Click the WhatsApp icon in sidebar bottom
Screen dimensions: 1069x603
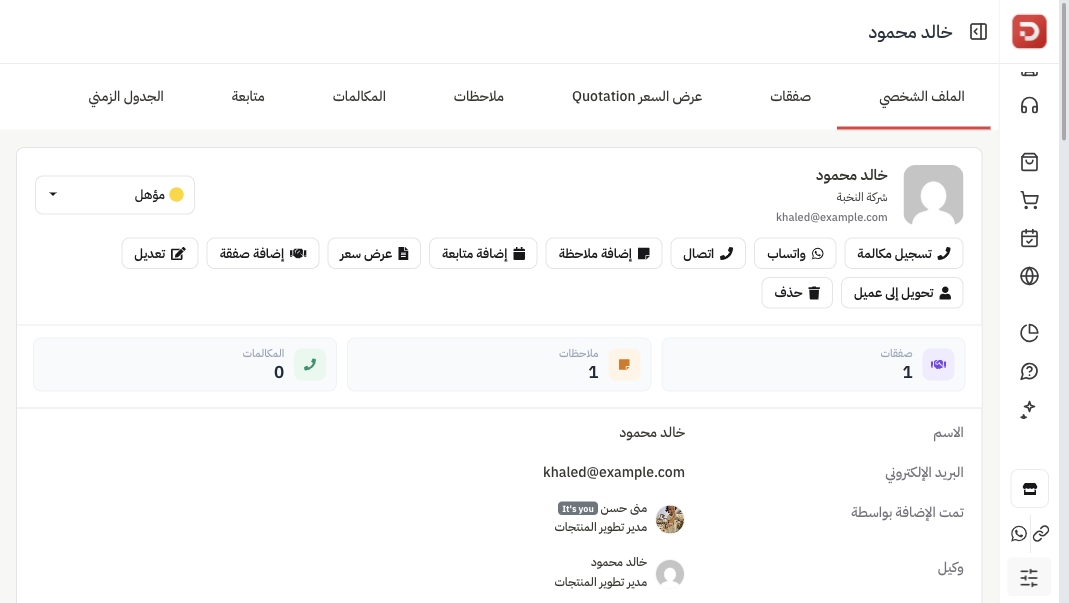[x=1019, y=533]
